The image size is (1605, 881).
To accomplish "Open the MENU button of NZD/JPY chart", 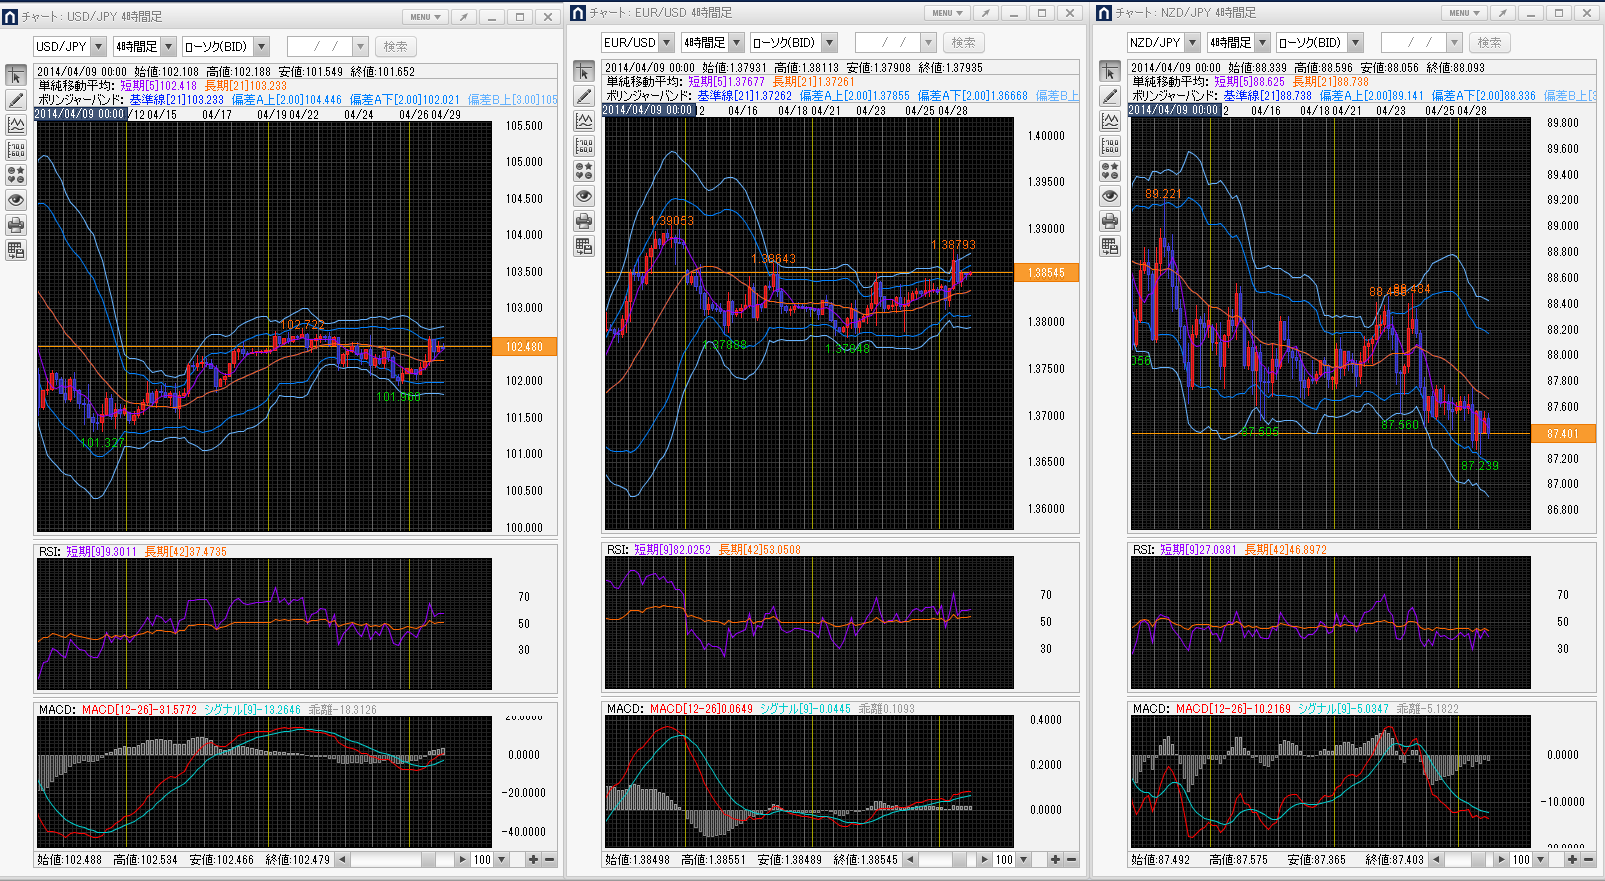I will point(1465,13).
